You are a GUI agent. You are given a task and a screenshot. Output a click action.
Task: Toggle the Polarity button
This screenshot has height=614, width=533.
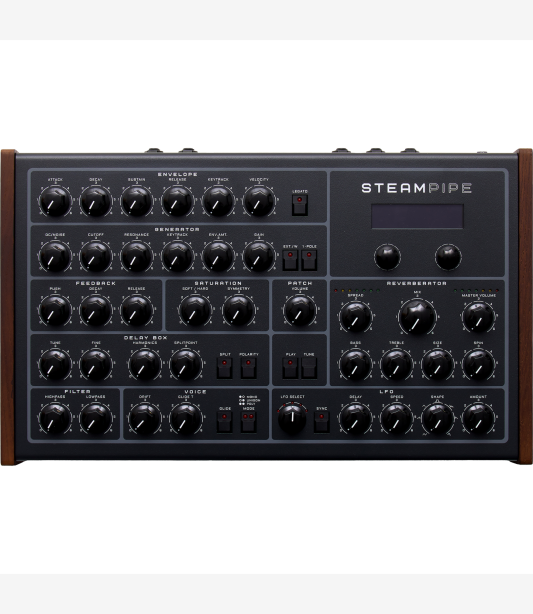[248, 368]
